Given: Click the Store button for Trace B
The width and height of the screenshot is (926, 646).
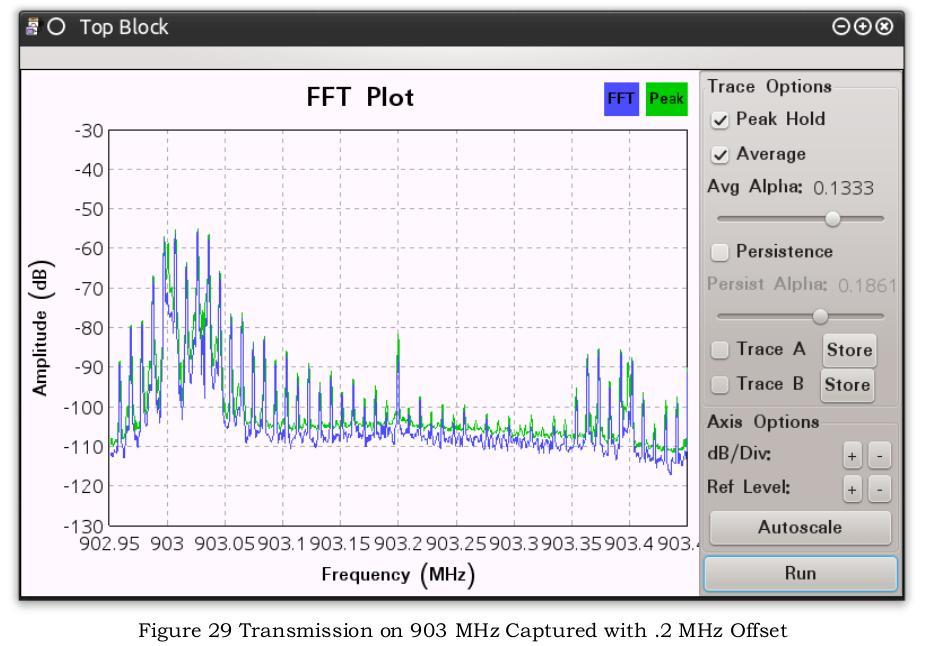Looking at the screenshot, I should click(x=847, y=385).
